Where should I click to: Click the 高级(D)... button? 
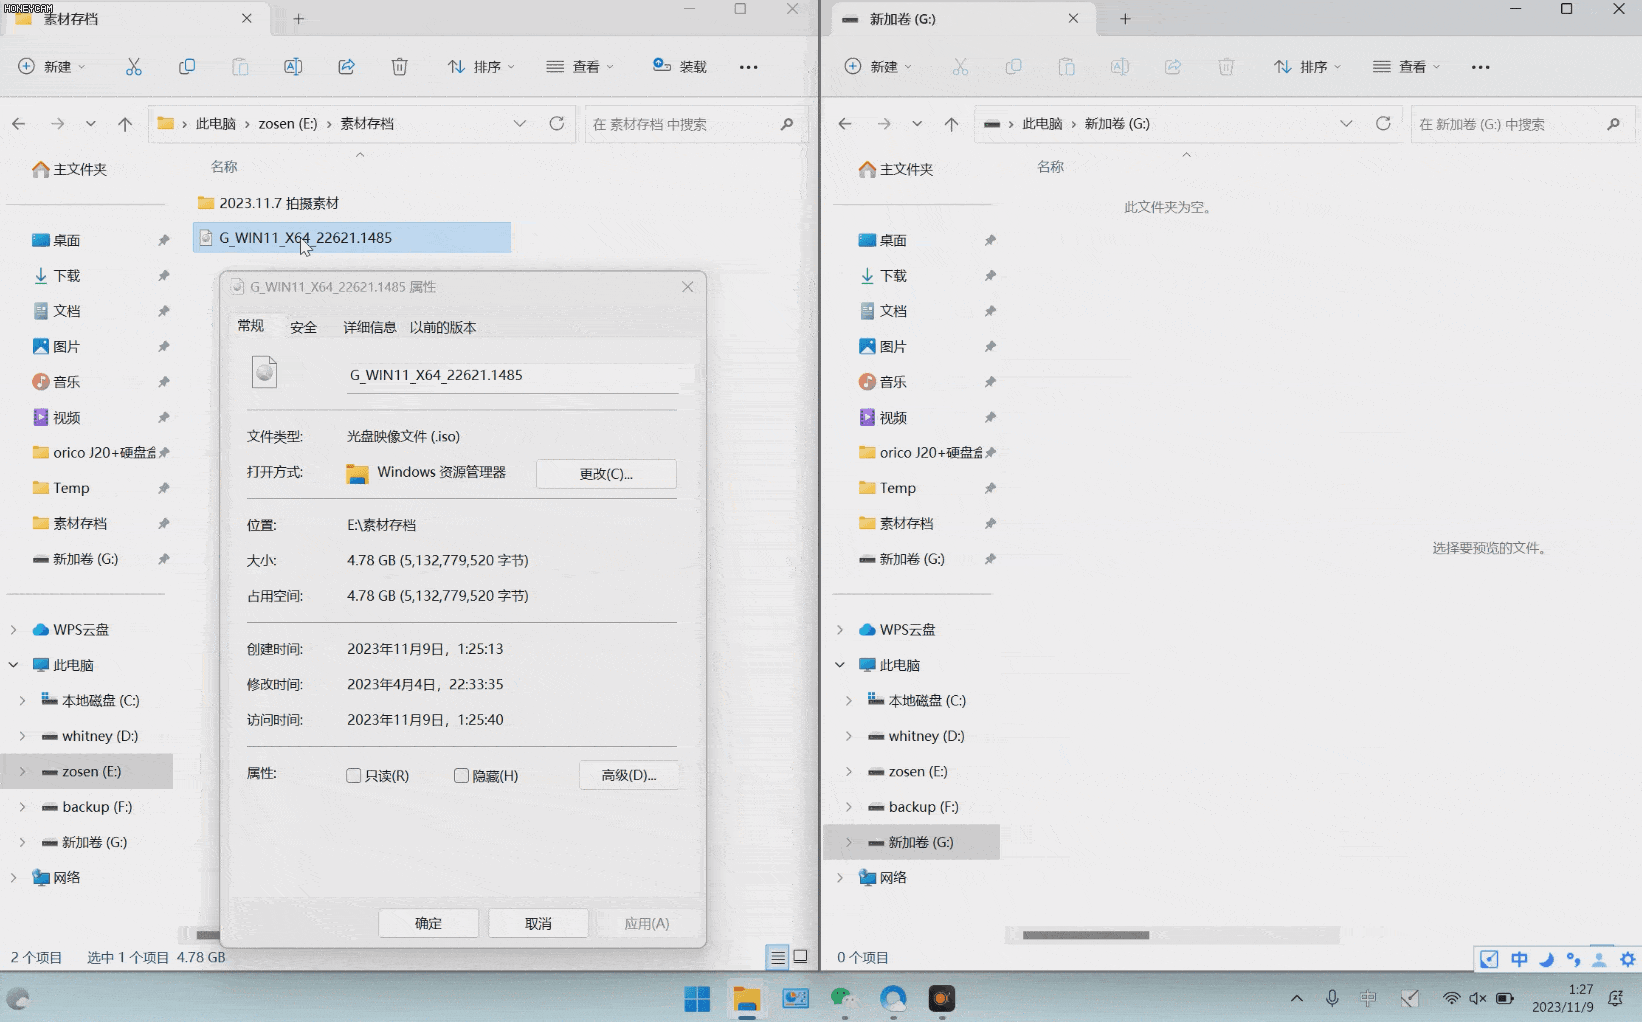point(629,775)
